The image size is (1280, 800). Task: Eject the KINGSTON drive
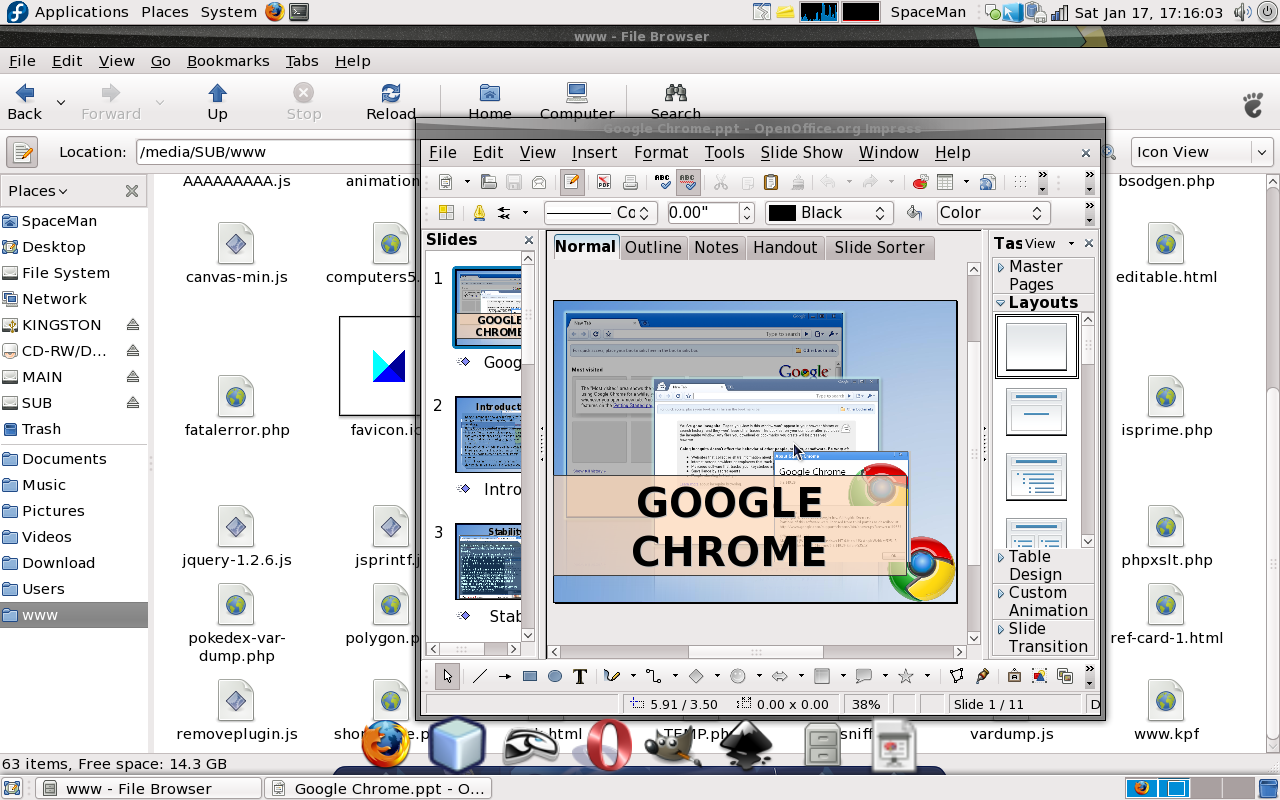point(132,325)
